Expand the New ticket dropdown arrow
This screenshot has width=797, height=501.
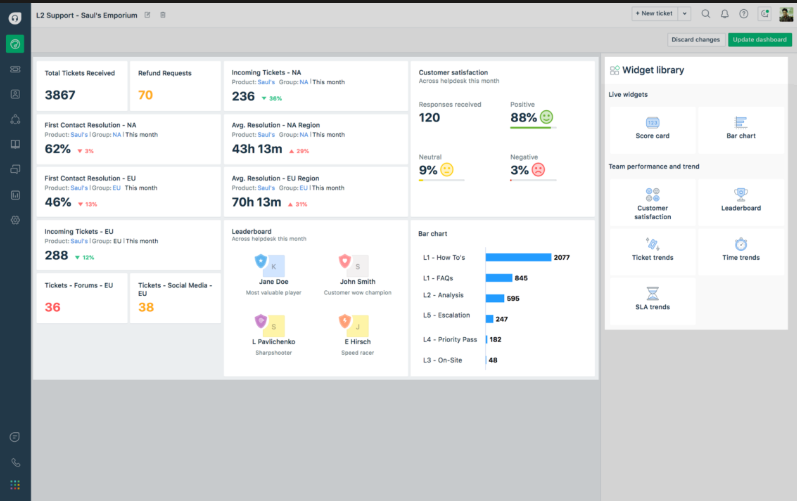pos(684,14)
